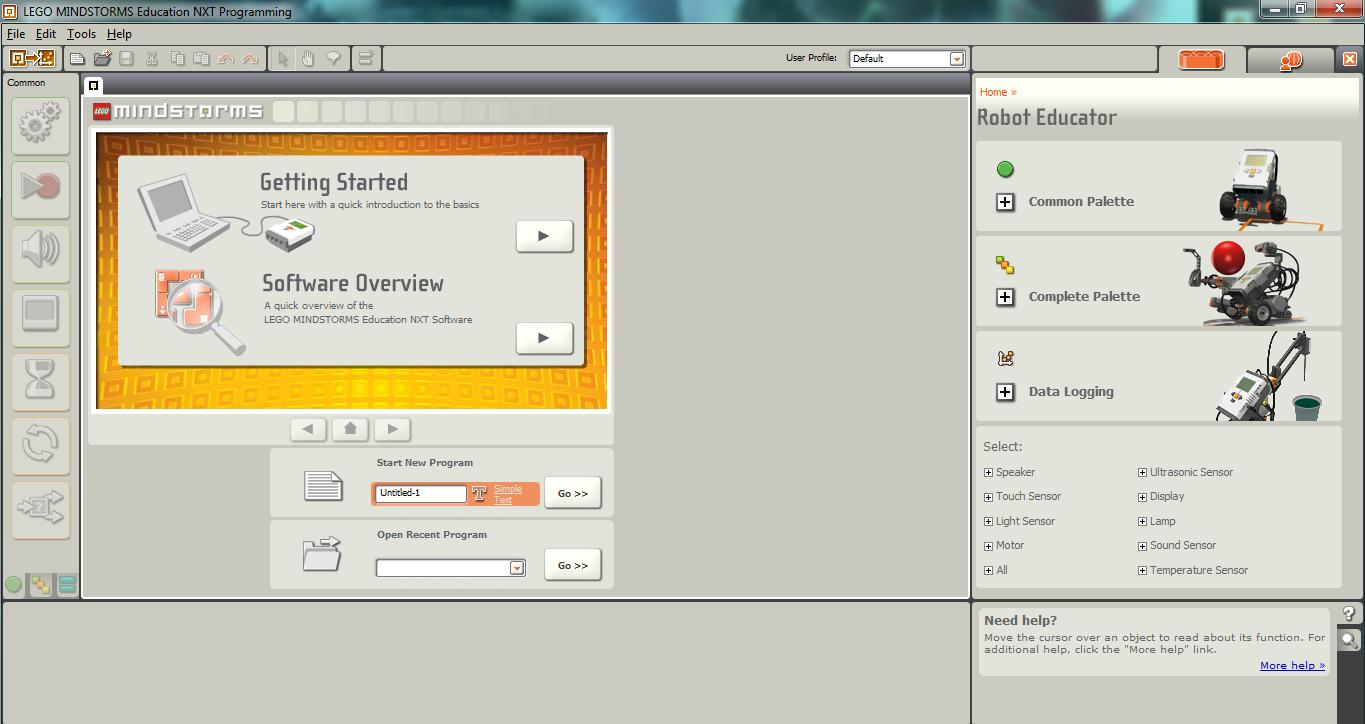Open the File menu
1365x724 pixels.
[16, 34]
